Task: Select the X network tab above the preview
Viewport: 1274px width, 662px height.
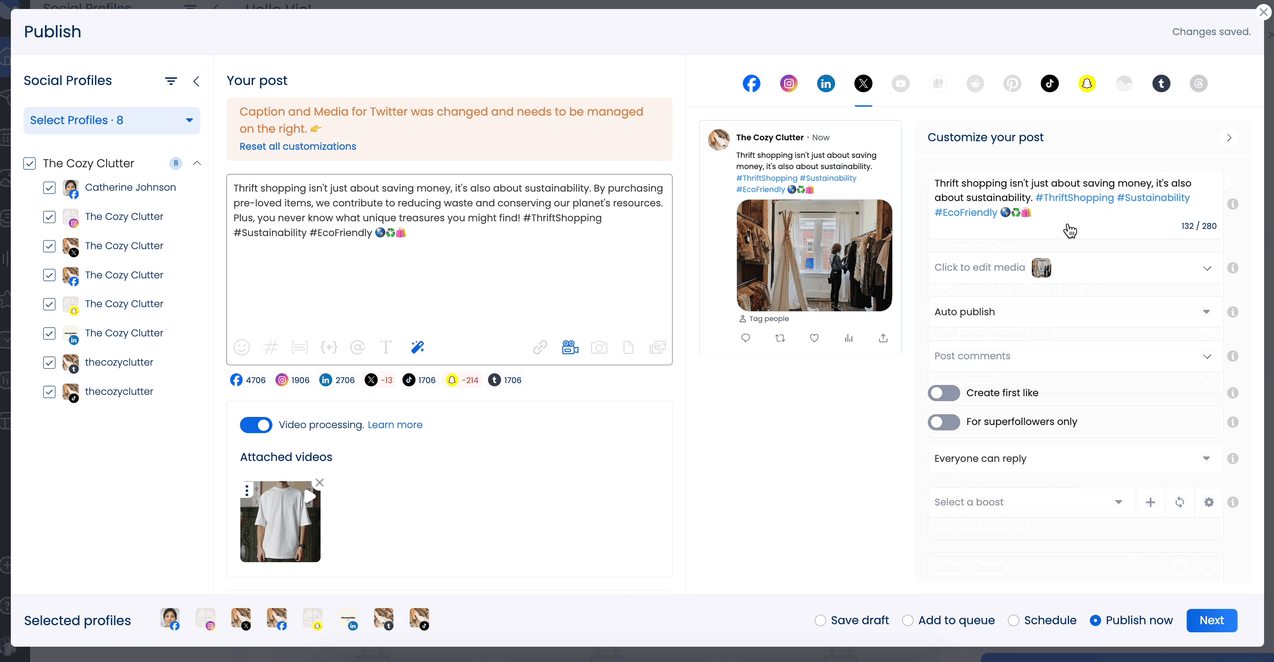Action: pyautogui.click(x=863, y=83)
